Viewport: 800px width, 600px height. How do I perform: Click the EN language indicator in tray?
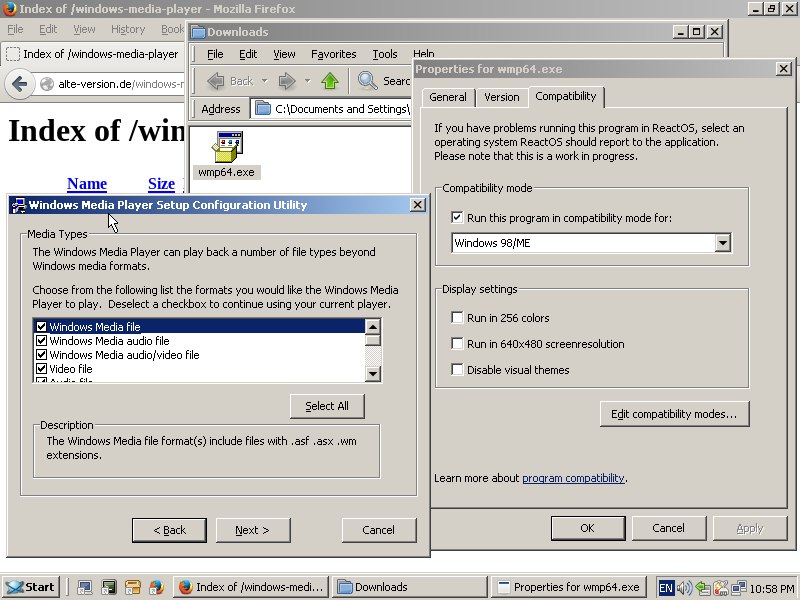[x=666, y=588]
